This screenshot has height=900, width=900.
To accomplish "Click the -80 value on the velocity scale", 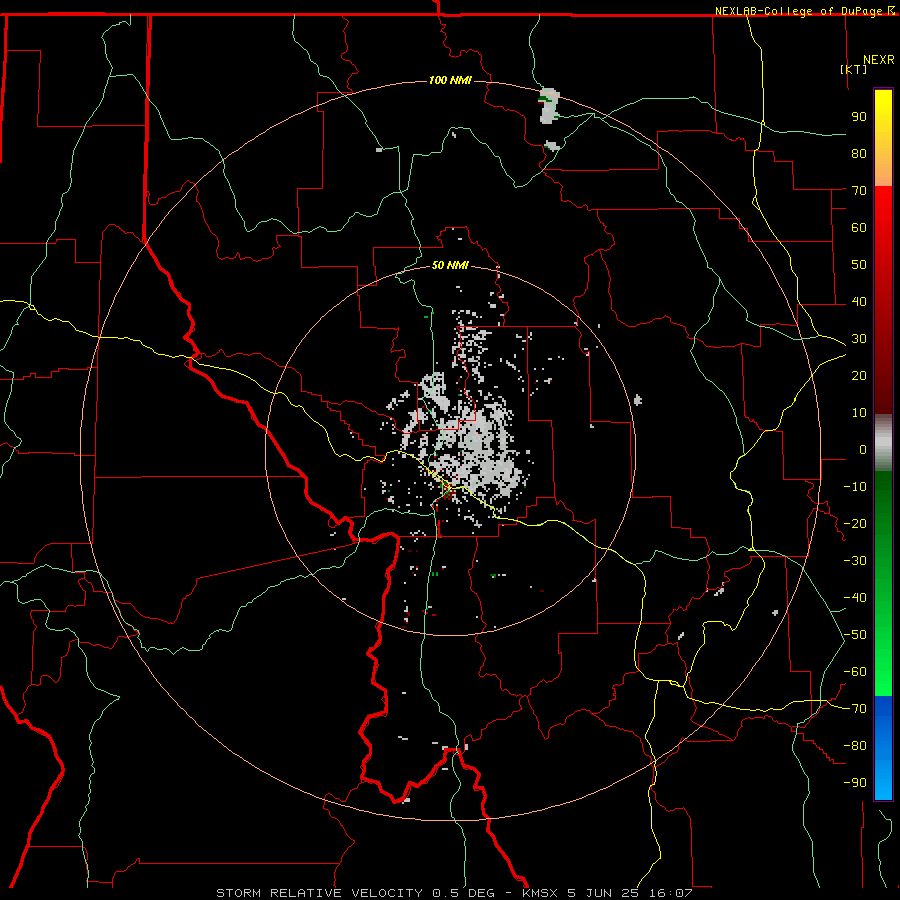I will pos(855,746).
